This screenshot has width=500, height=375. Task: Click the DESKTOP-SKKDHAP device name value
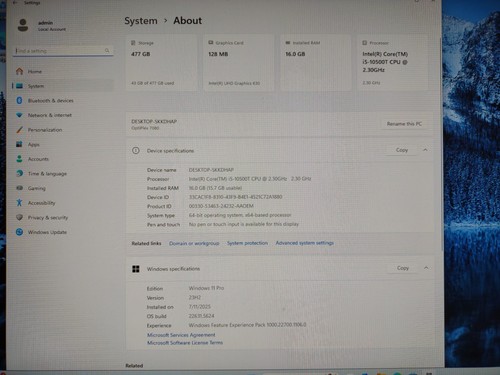click(211, 170)
